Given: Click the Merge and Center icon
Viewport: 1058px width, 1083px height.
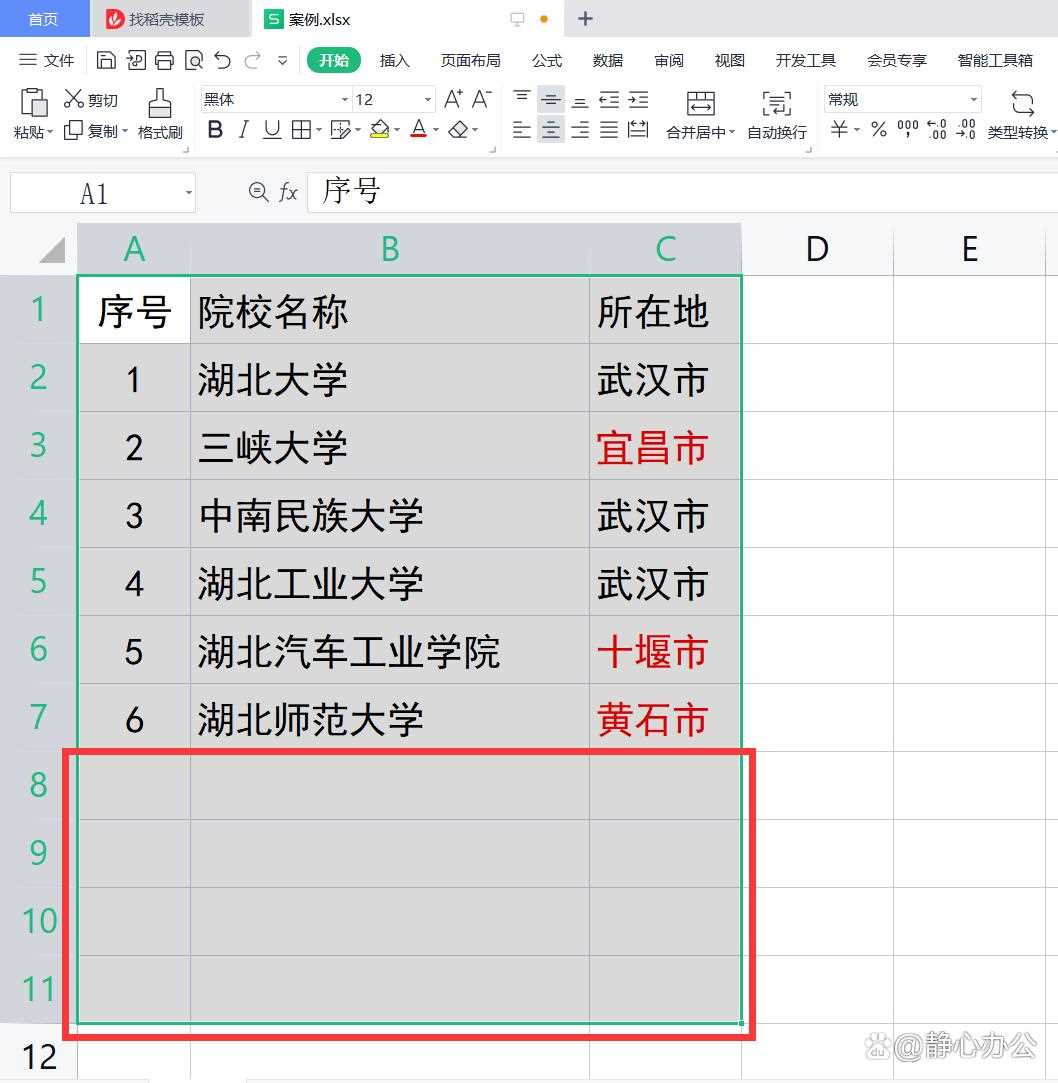Looking at the screenshot, I should (x=700, y=103).
